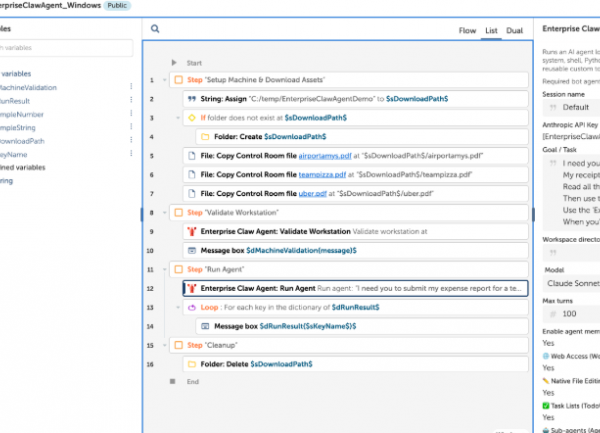Click the Public badge next to bot name
This screenshot has width=600, height=433.
(x=117, y=5)
